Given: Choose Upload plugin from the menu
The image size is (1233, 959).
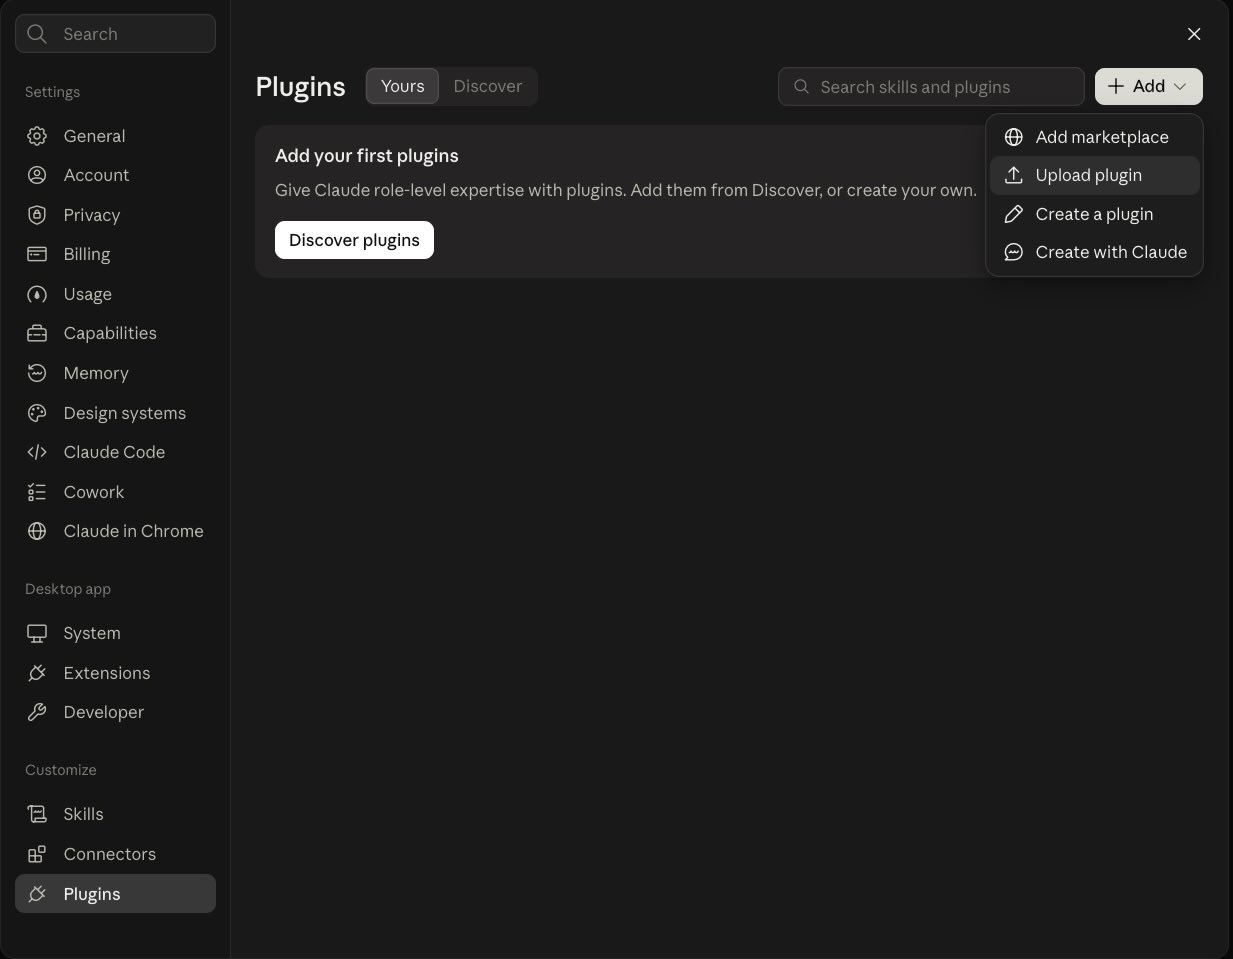Looking at the screenshot, I should coord(1094,175).
